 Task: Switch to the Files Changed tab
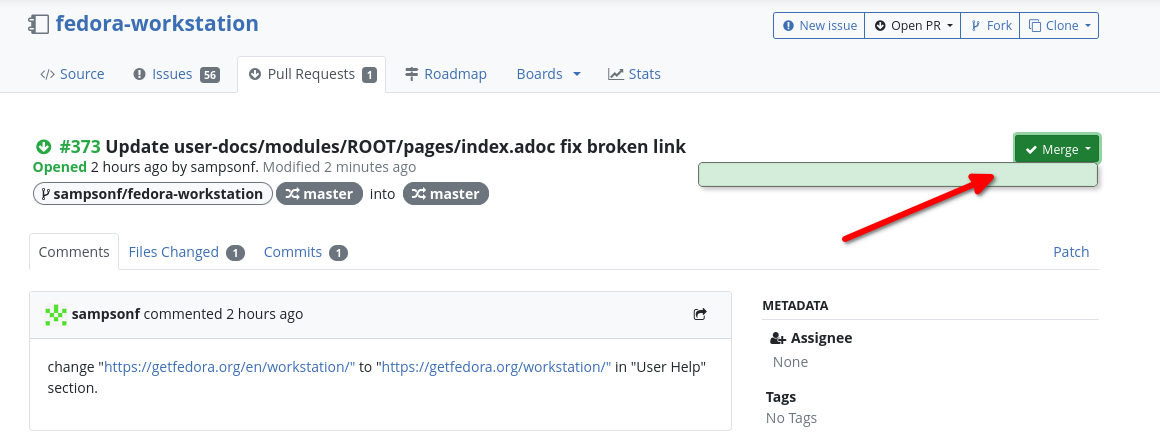click(x=187, y=252)
